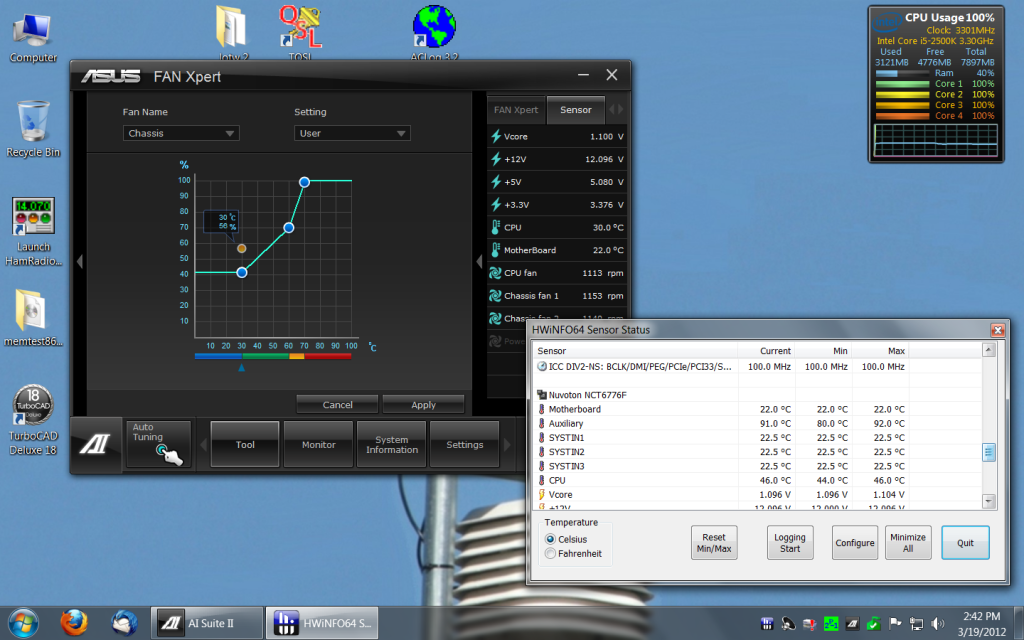The width and height of the screenshot is (1024, 640).
Task: Open the Tool menu in AI Suite
Action: pyautogui.click(x=245, y=445)
